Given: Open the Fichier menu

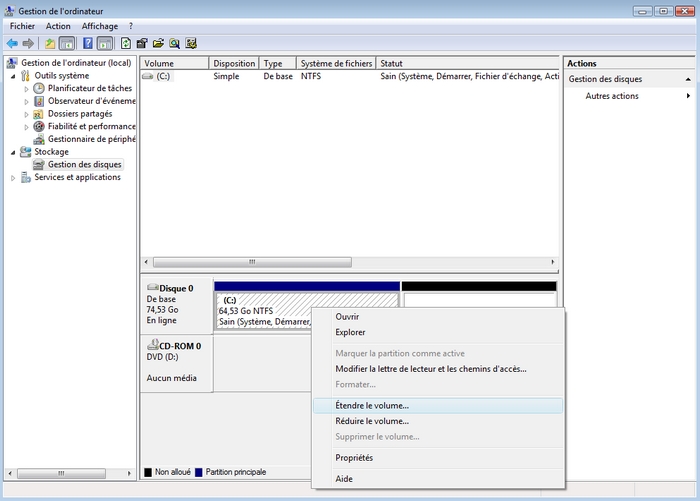Looking at the screenshot, I should tap(22, 26).
